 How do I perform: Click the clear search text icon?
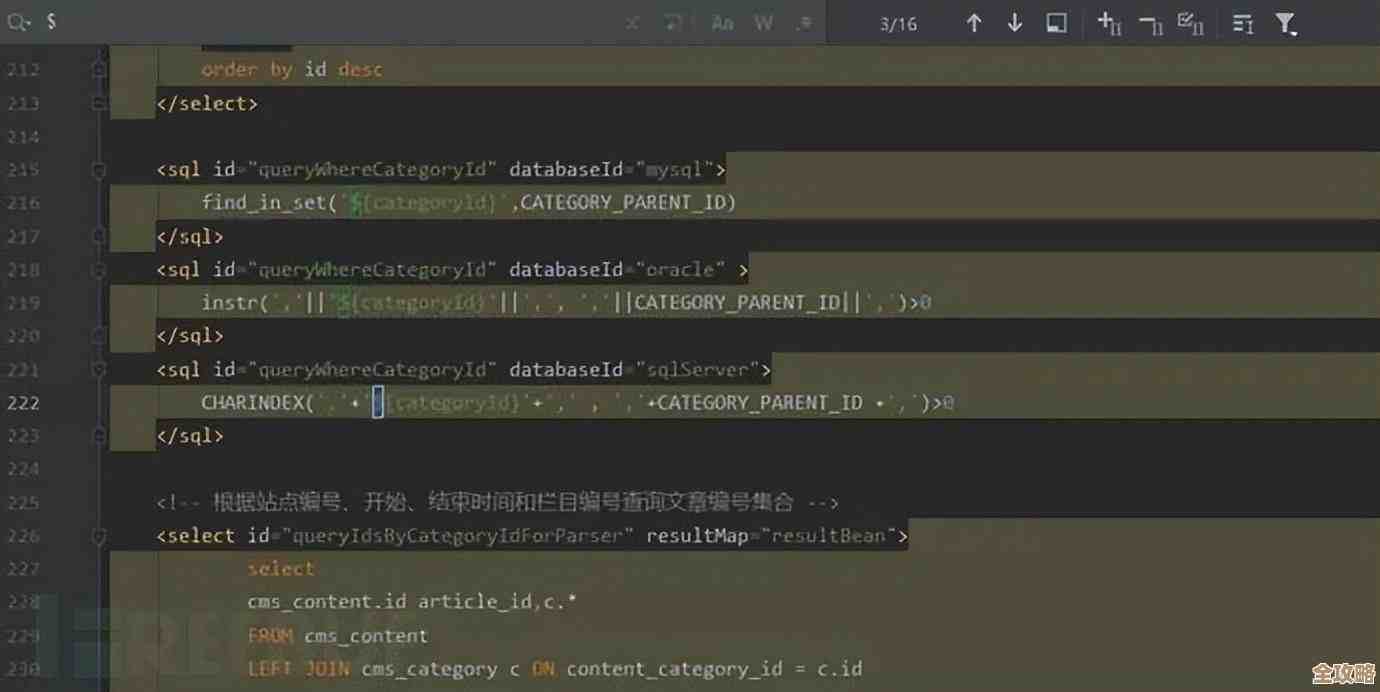click(632, 22)
